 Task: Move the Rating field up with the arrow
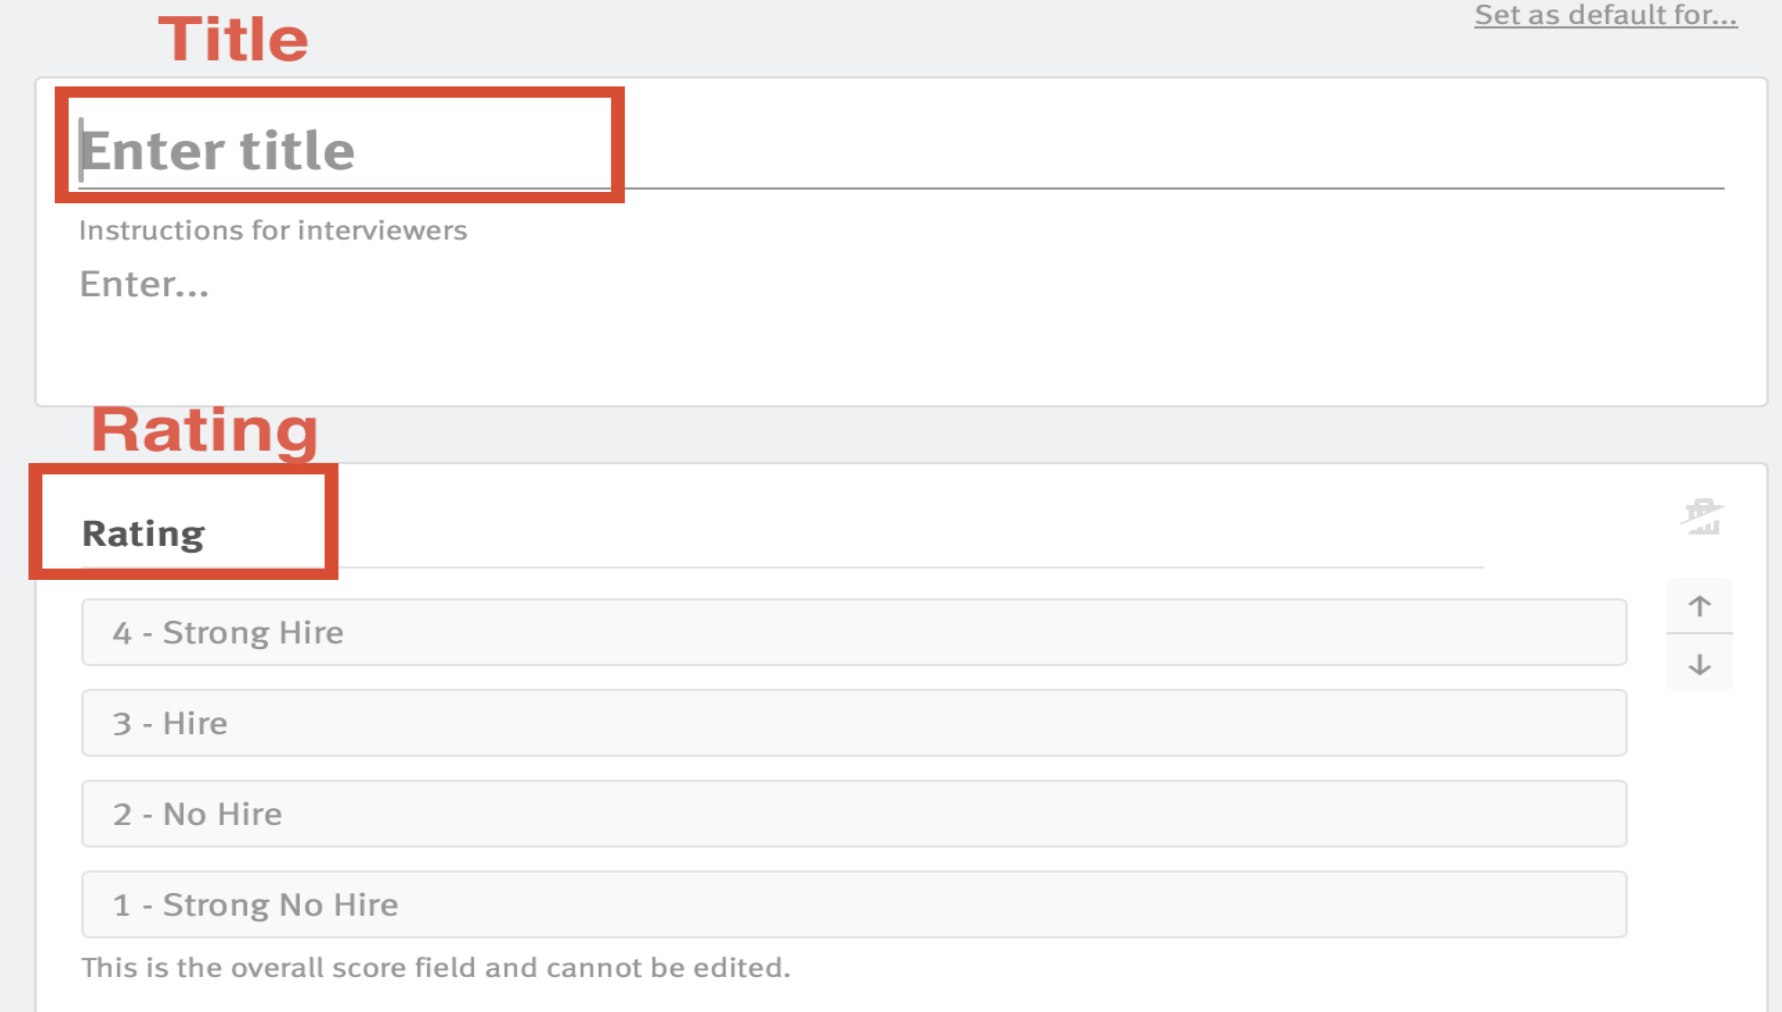click(x=1699, y=605)
